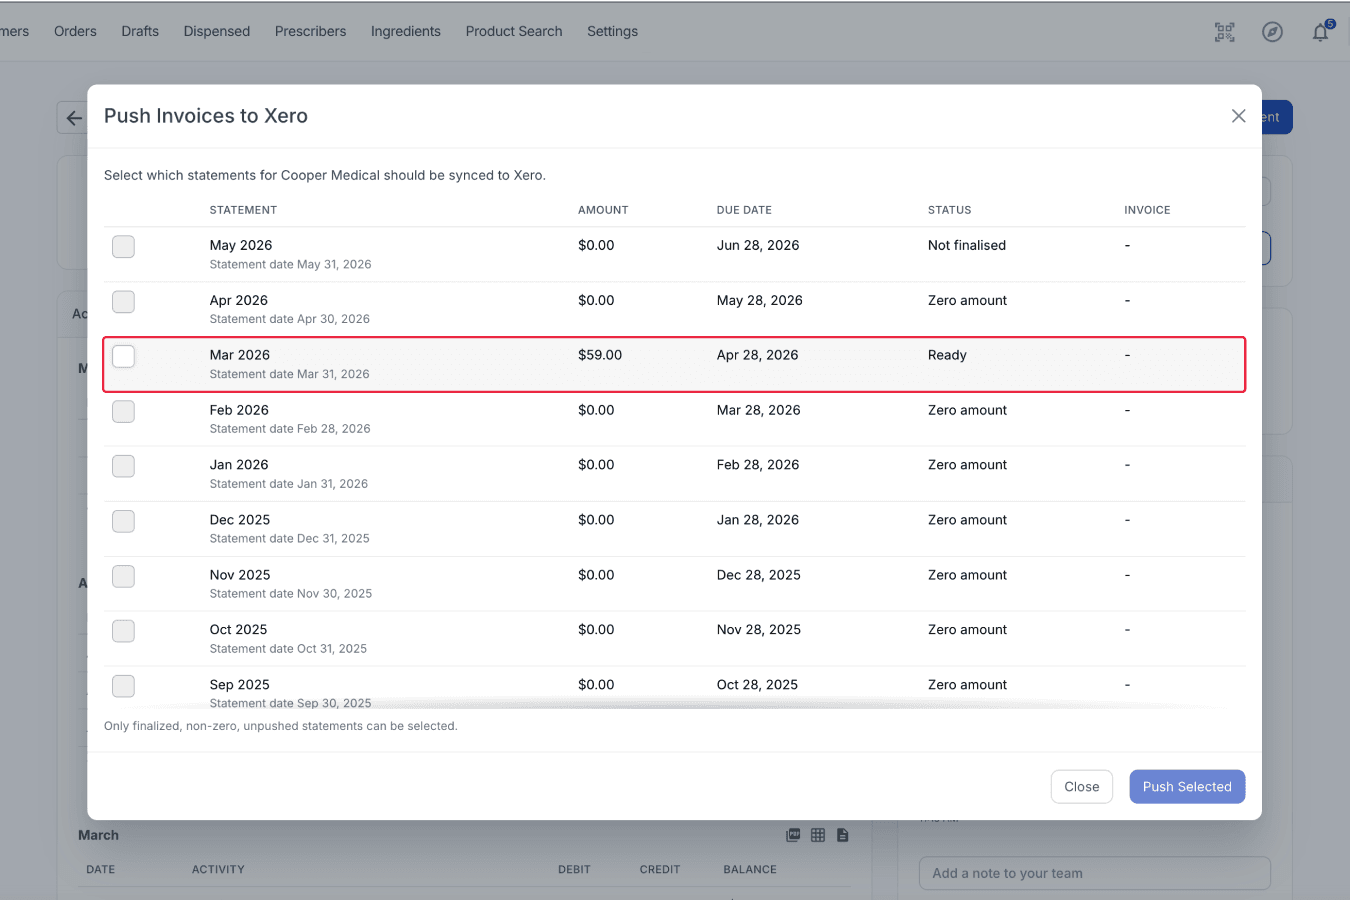Image resolution: width=1350 pixels, height=900 pixels.
Task: Click the STATEMENT column header
Action: [243, 210]
